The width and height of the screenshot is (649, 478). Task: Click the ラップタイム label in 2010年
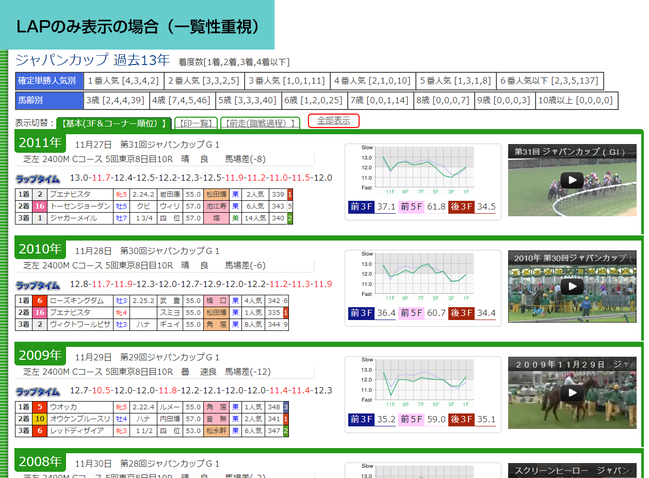[38, 286]
